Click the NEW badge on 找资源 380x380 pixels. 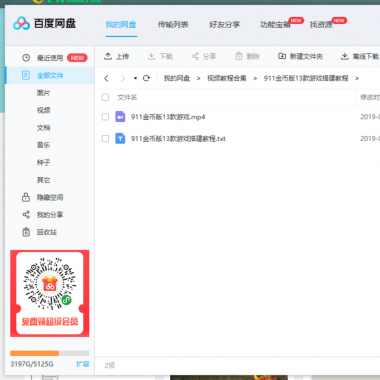pyautogui.click(x=339, y=20)
